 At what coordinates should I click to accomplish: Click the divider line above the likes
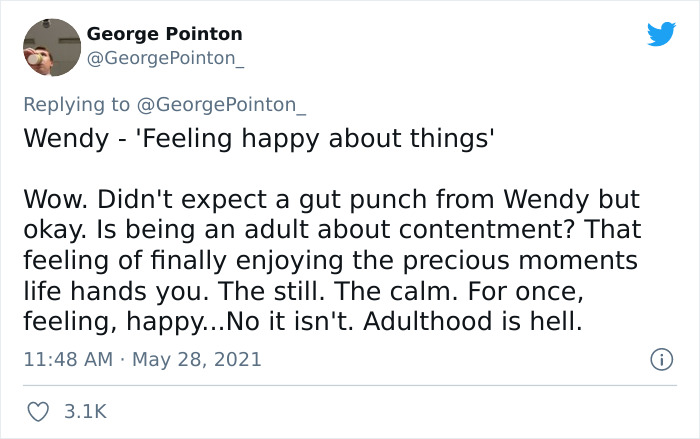tap(350, 385)
